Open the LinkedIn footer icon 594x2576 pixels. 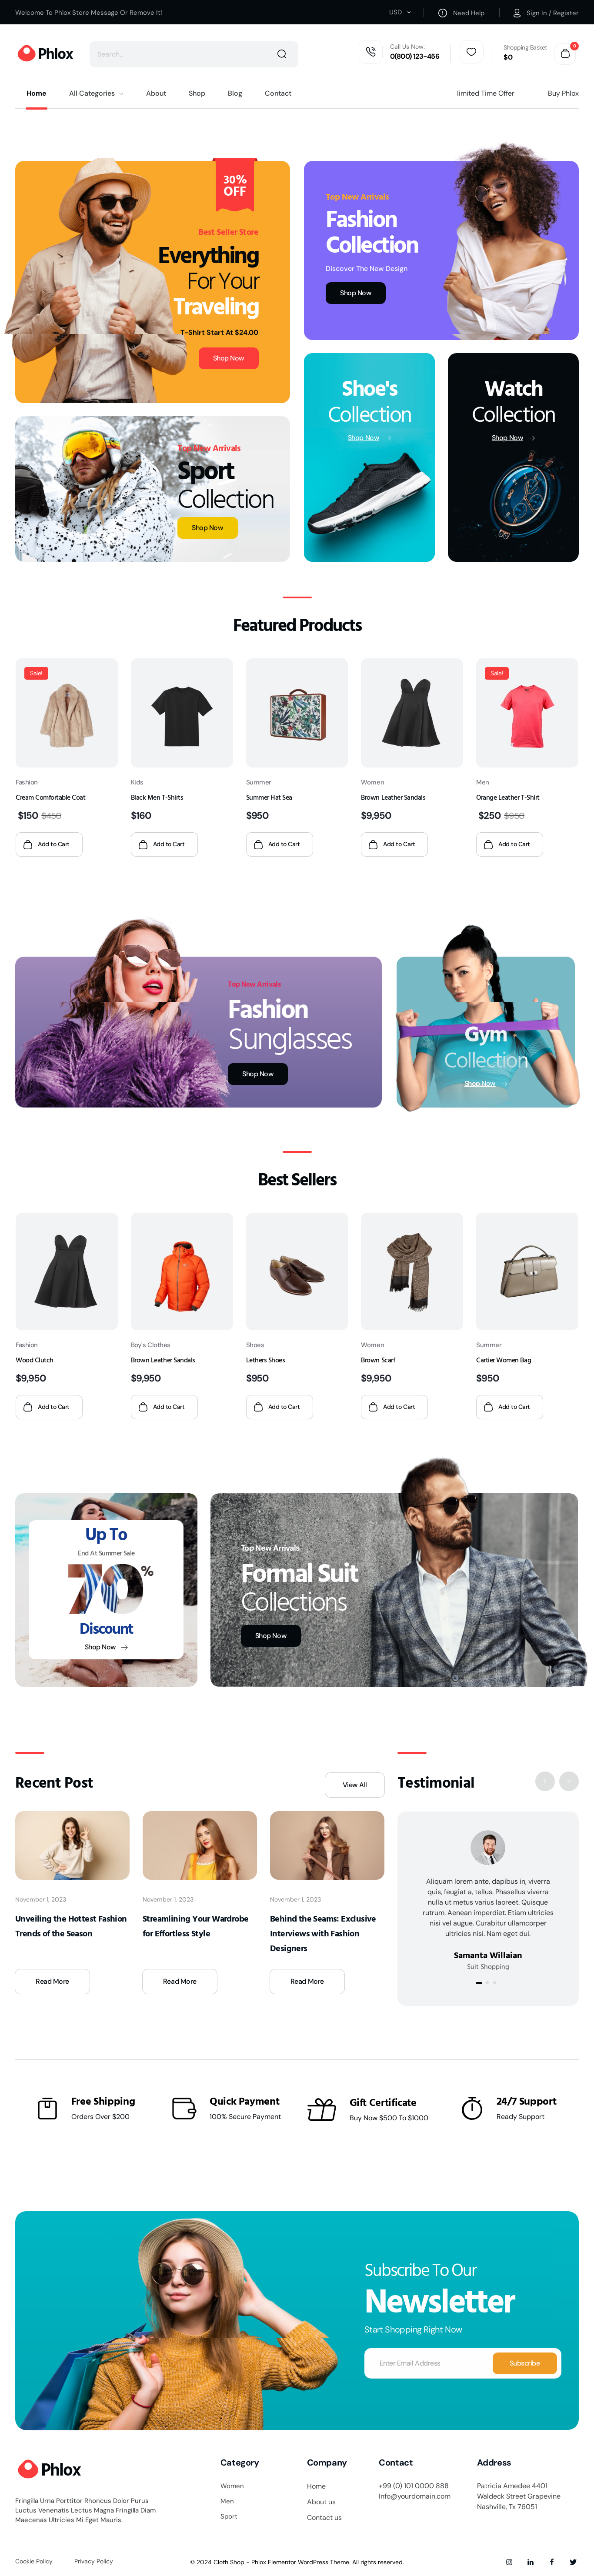[x=530, y=2561]
